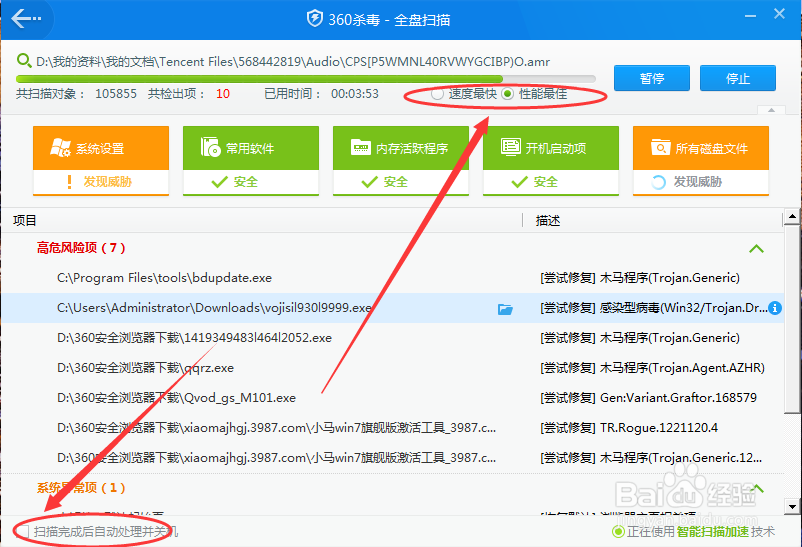Open the 所有磁盘文件 scan category card
Screen dimensions: 802x547
(701, 160)
